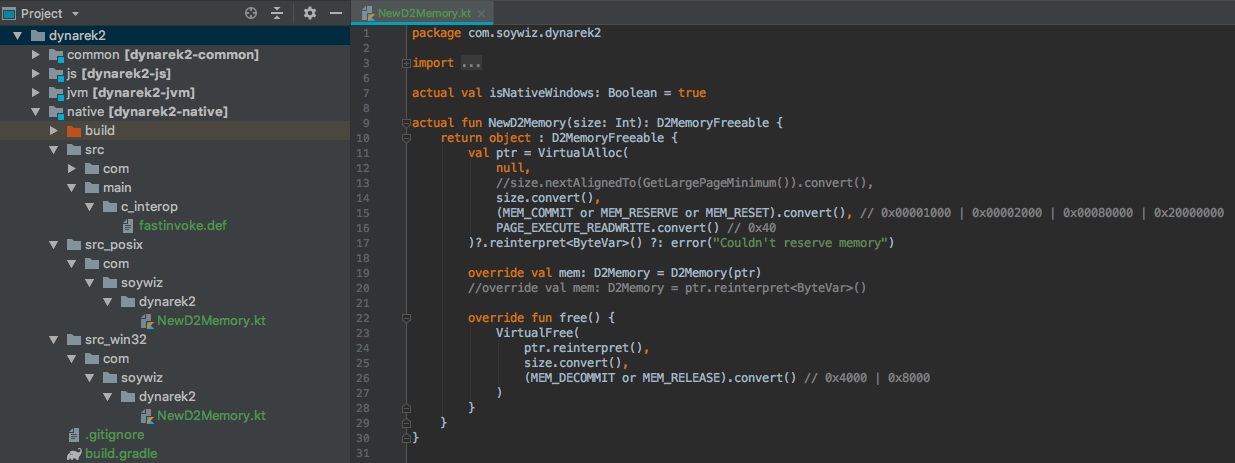The image size is (1235, 463).
Task: Click the scroll-from-source target icon
Action: coord(251,13)
